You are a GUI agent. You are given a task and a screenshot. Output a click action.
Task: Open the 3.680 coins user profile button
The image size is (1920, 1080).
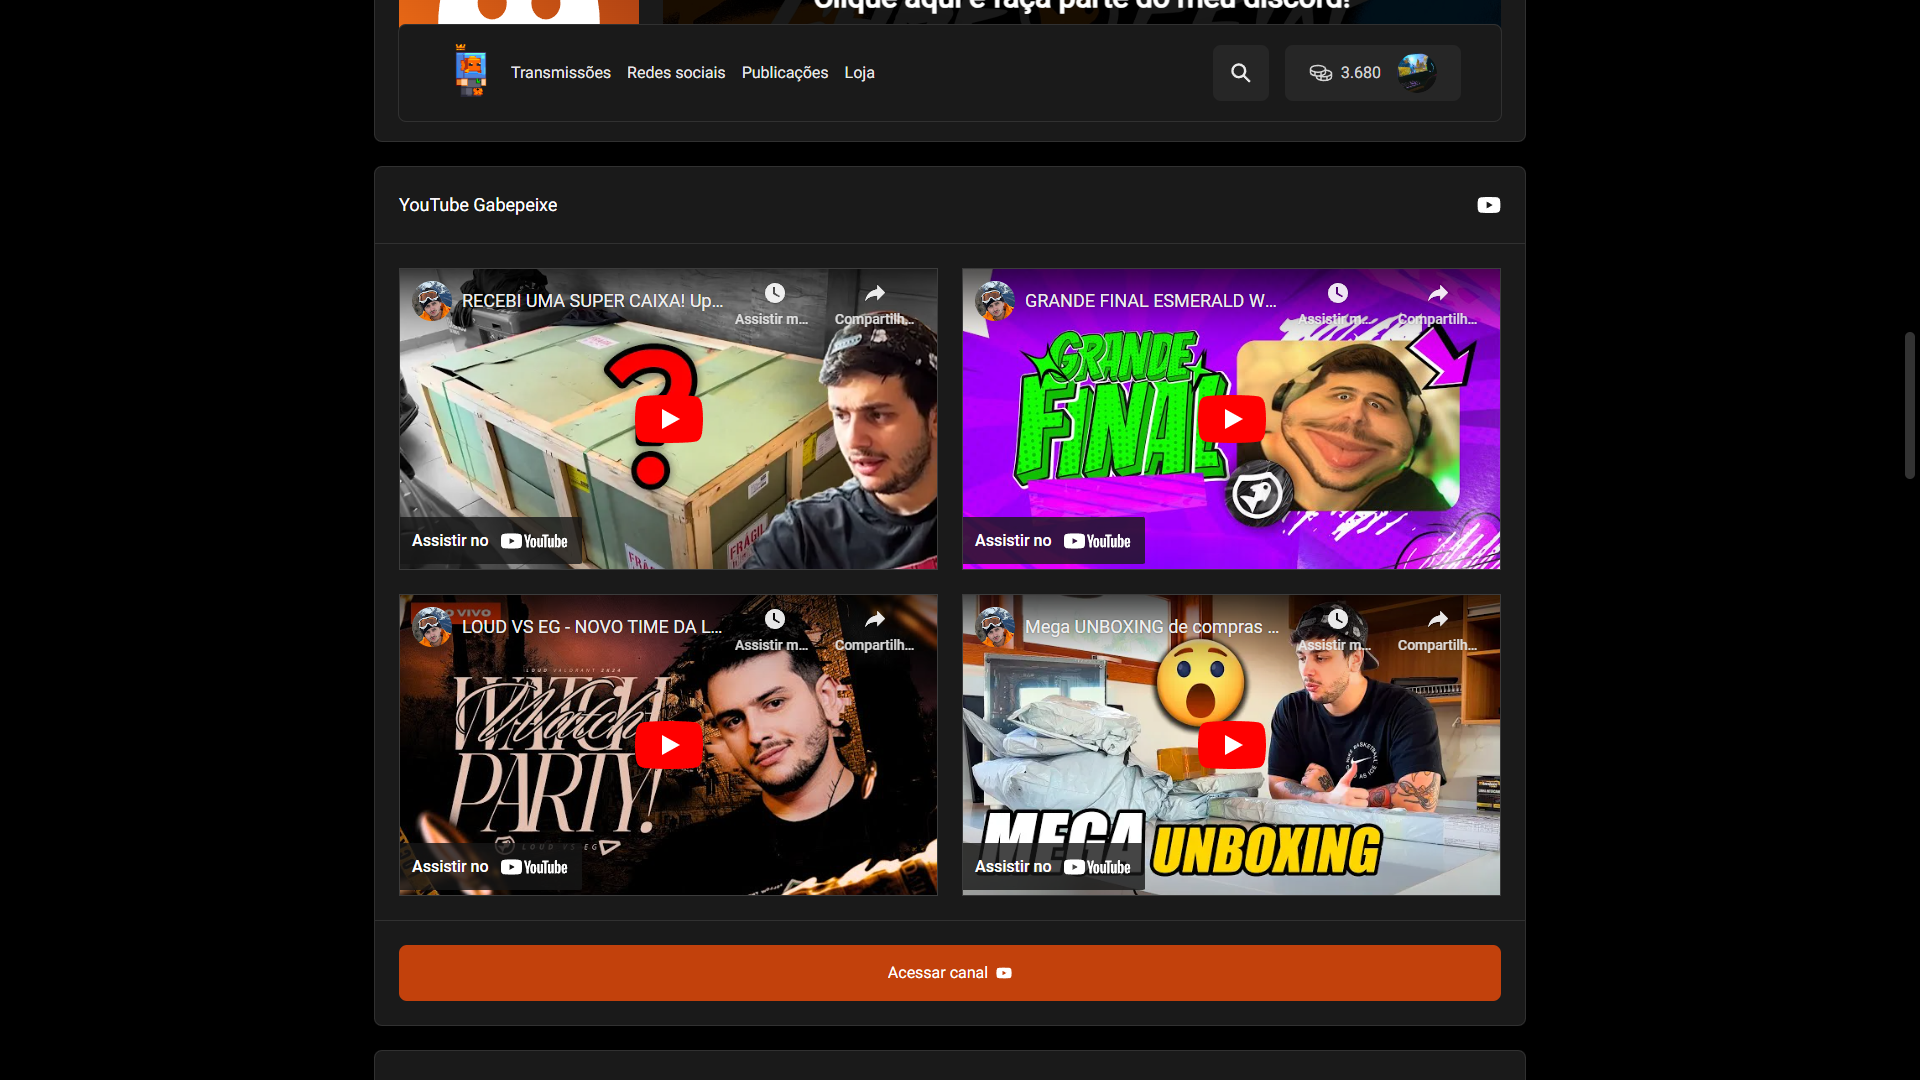point(1372,73)
